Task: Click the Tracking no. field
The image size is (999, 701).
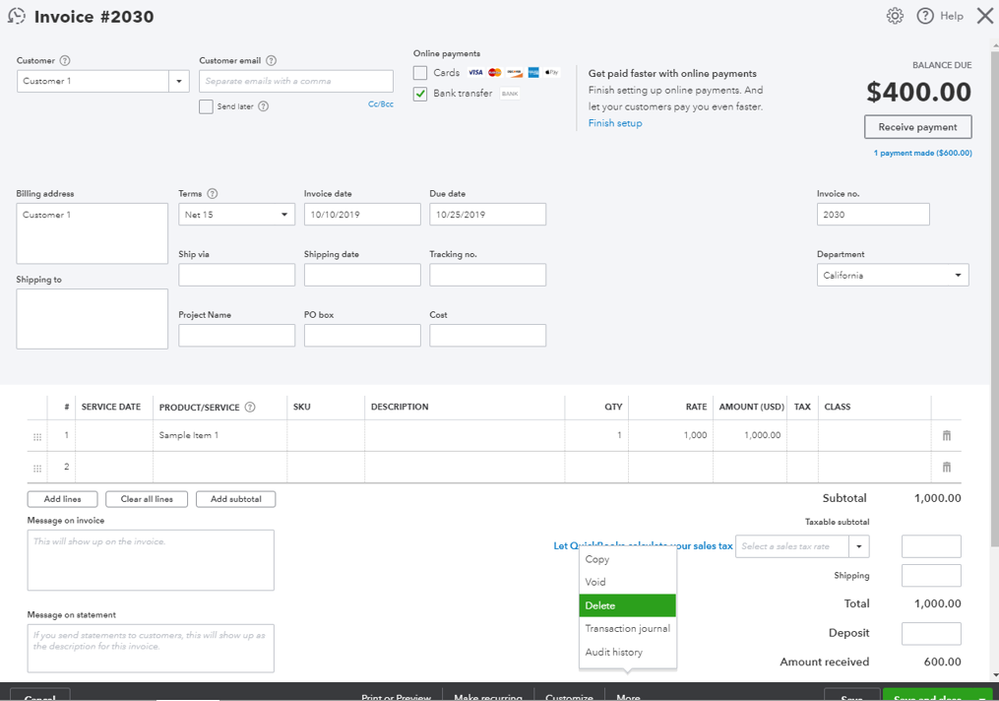Action: (487, 275)
